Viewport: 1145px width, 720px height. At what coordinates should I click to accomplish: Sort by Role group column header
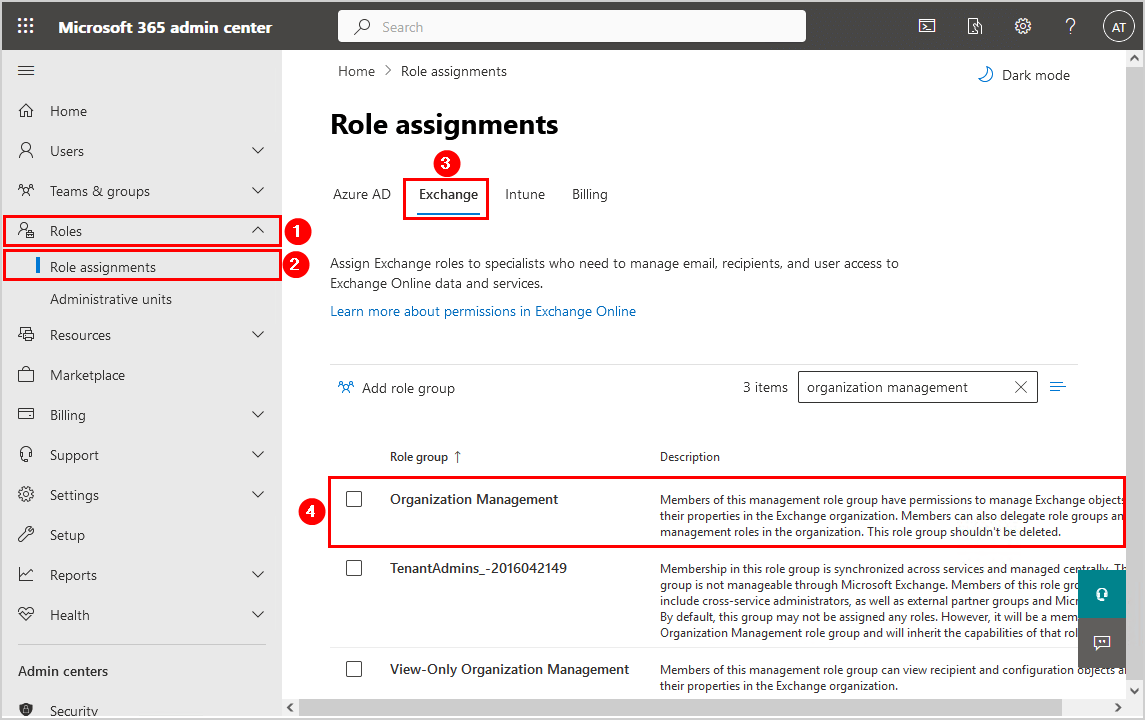425,457
